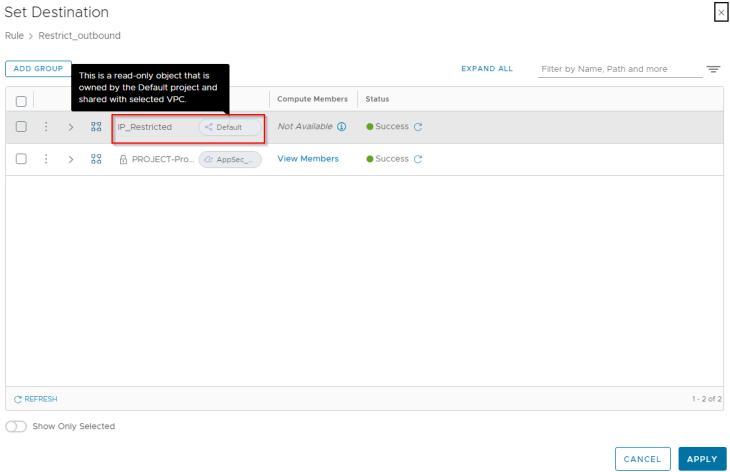Image resolution: width=730 pixels, height=472 pixels.
Task: Refresh status of the PROJECT-Pro row
Action: click(x=418, y=159)
